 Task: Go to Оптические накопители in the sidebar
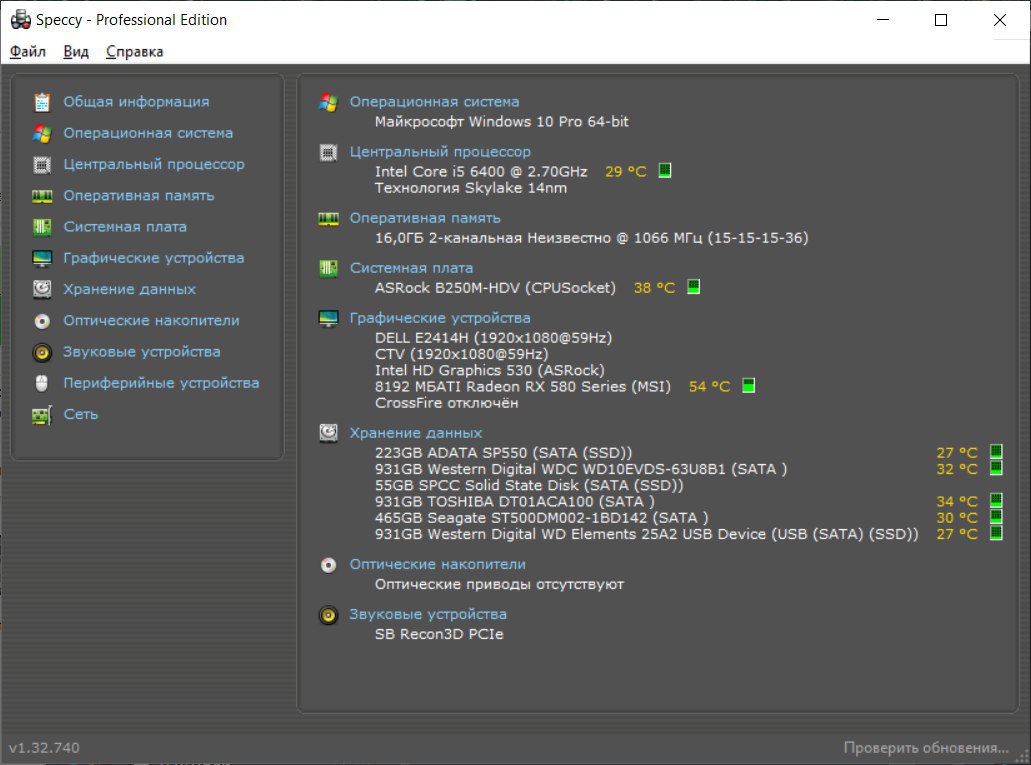(151, 320)
